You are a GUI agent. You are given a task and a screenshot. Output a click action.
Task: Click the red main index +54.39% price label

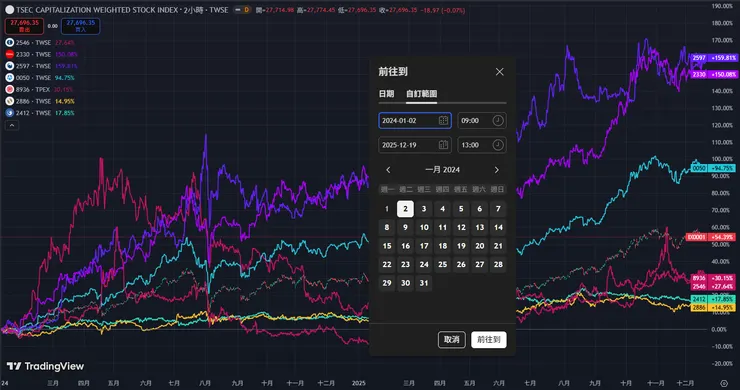point(710,237)
